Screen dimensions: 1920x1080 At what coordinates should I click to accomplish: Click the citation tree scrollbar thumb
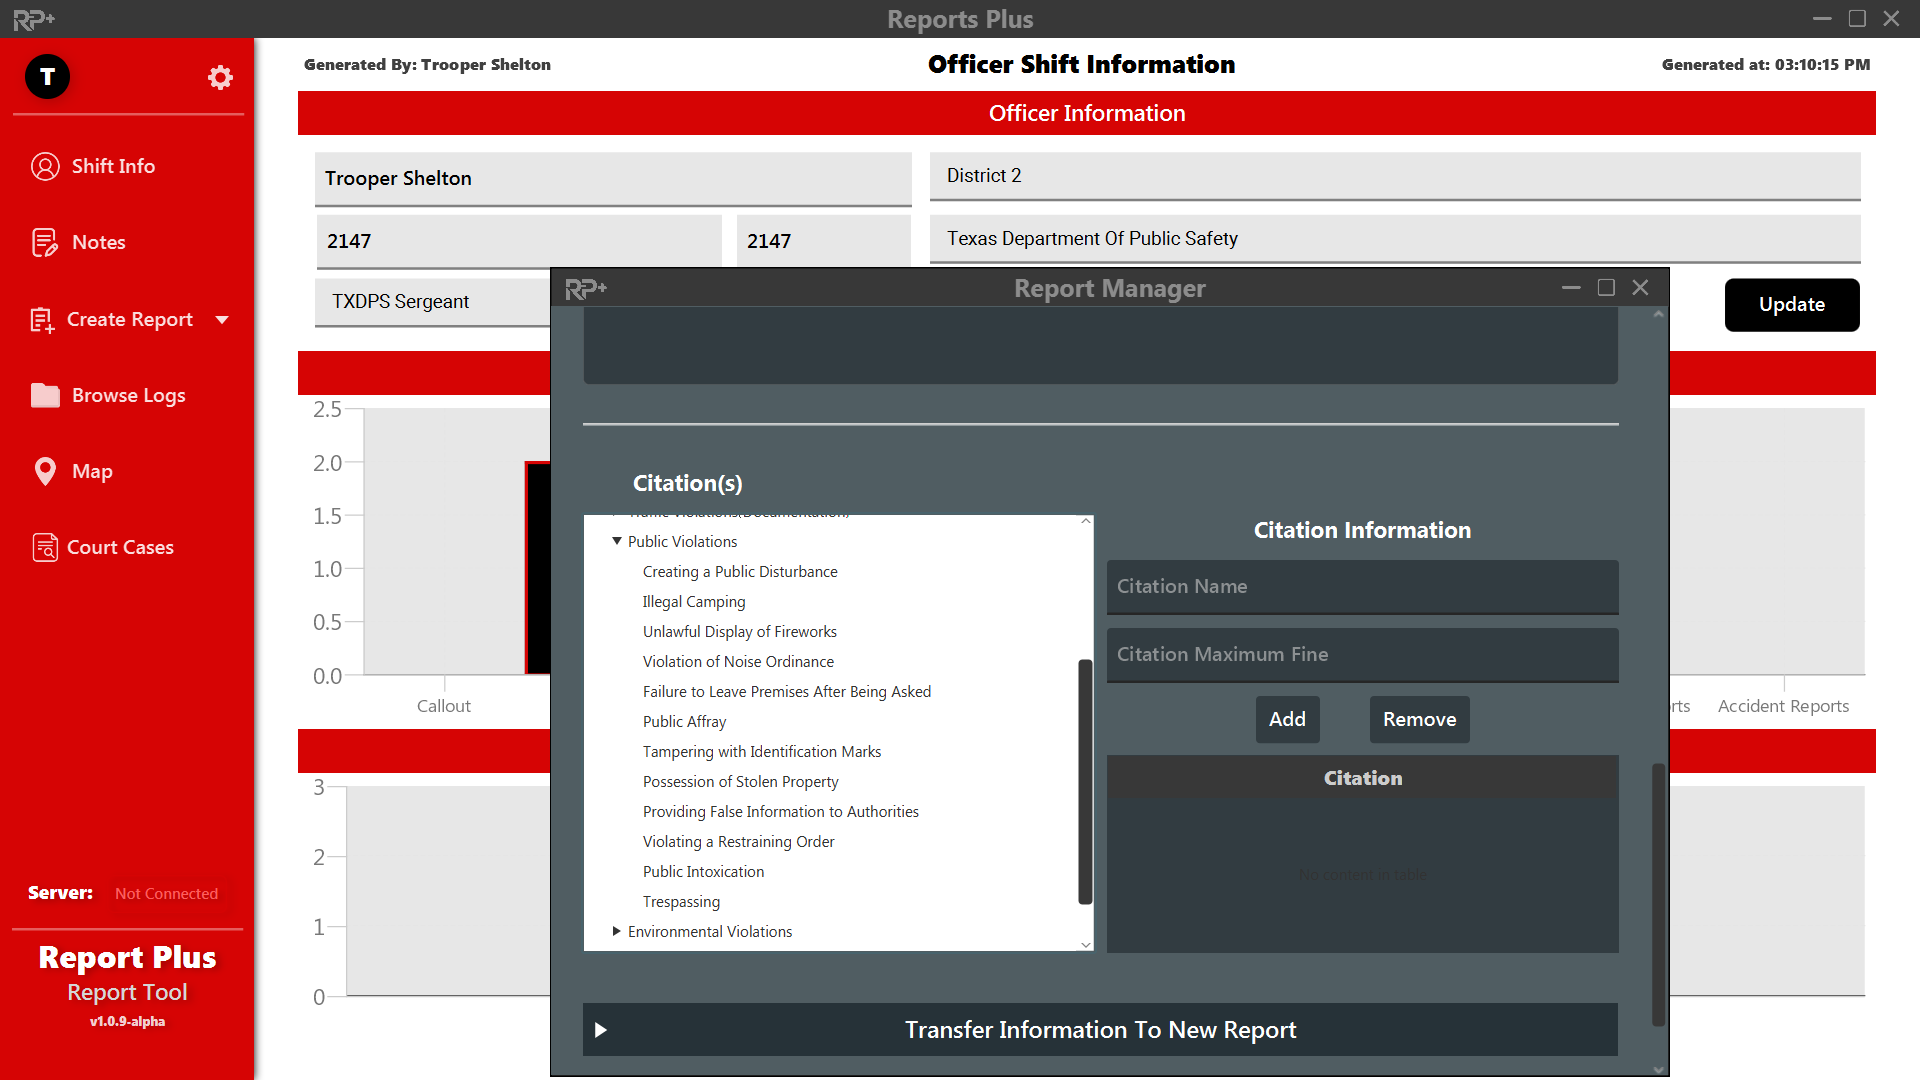(1085, 780)
